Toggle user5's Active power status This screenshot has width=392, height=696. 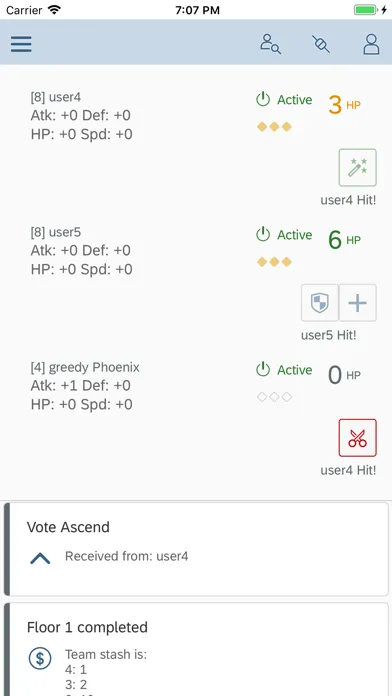click(284, 235)
